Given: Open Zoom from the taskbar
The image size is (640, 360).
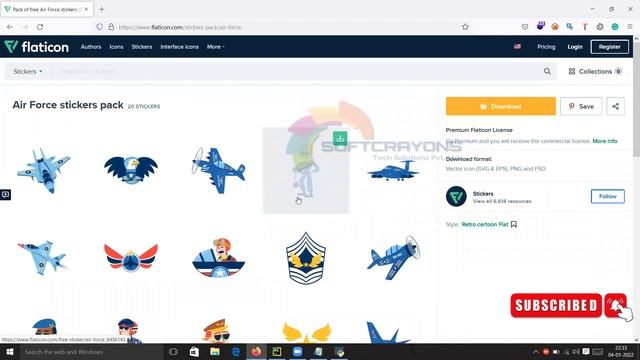Looking at the screenshot, I should pyautogui.click(x=298, y=351).
